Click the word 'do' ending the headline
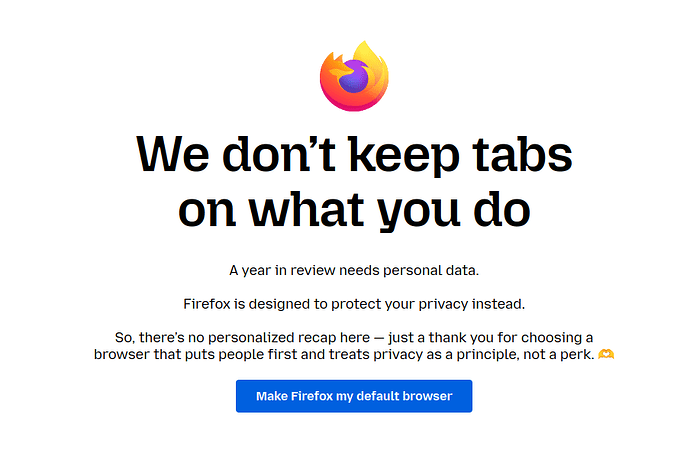Viewport: 690px width, 449px height. click(x=502, y=208)
